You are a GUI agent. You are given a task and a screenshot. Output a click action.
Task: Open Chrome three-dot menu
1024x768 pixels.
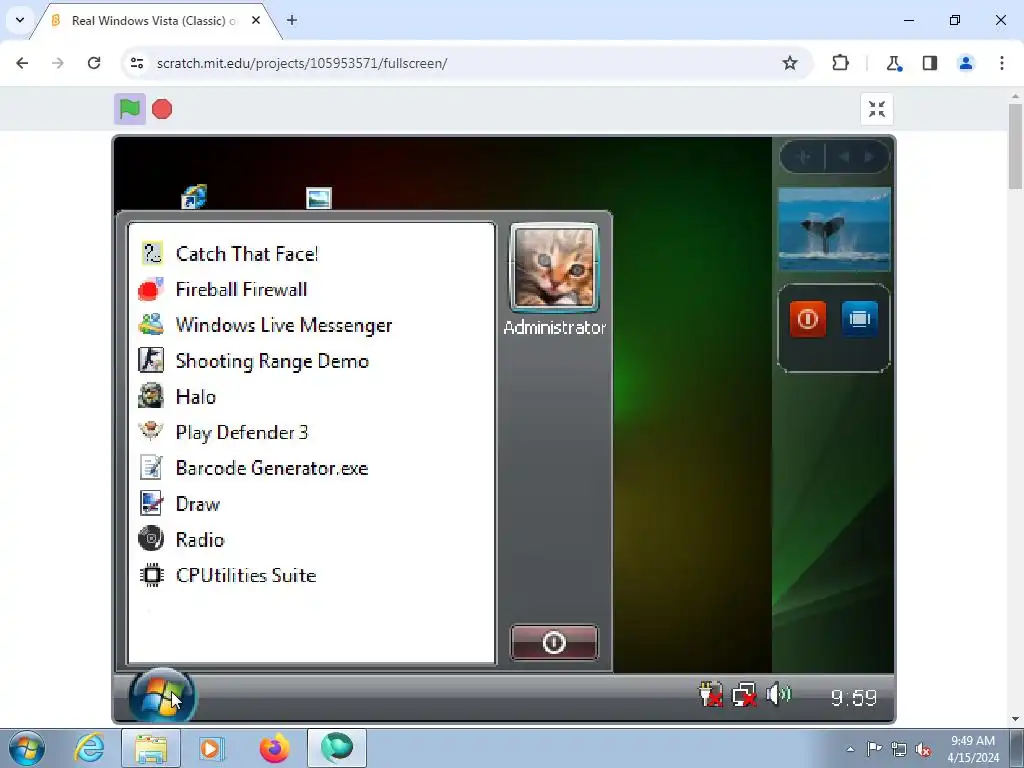click(1001, 63)
